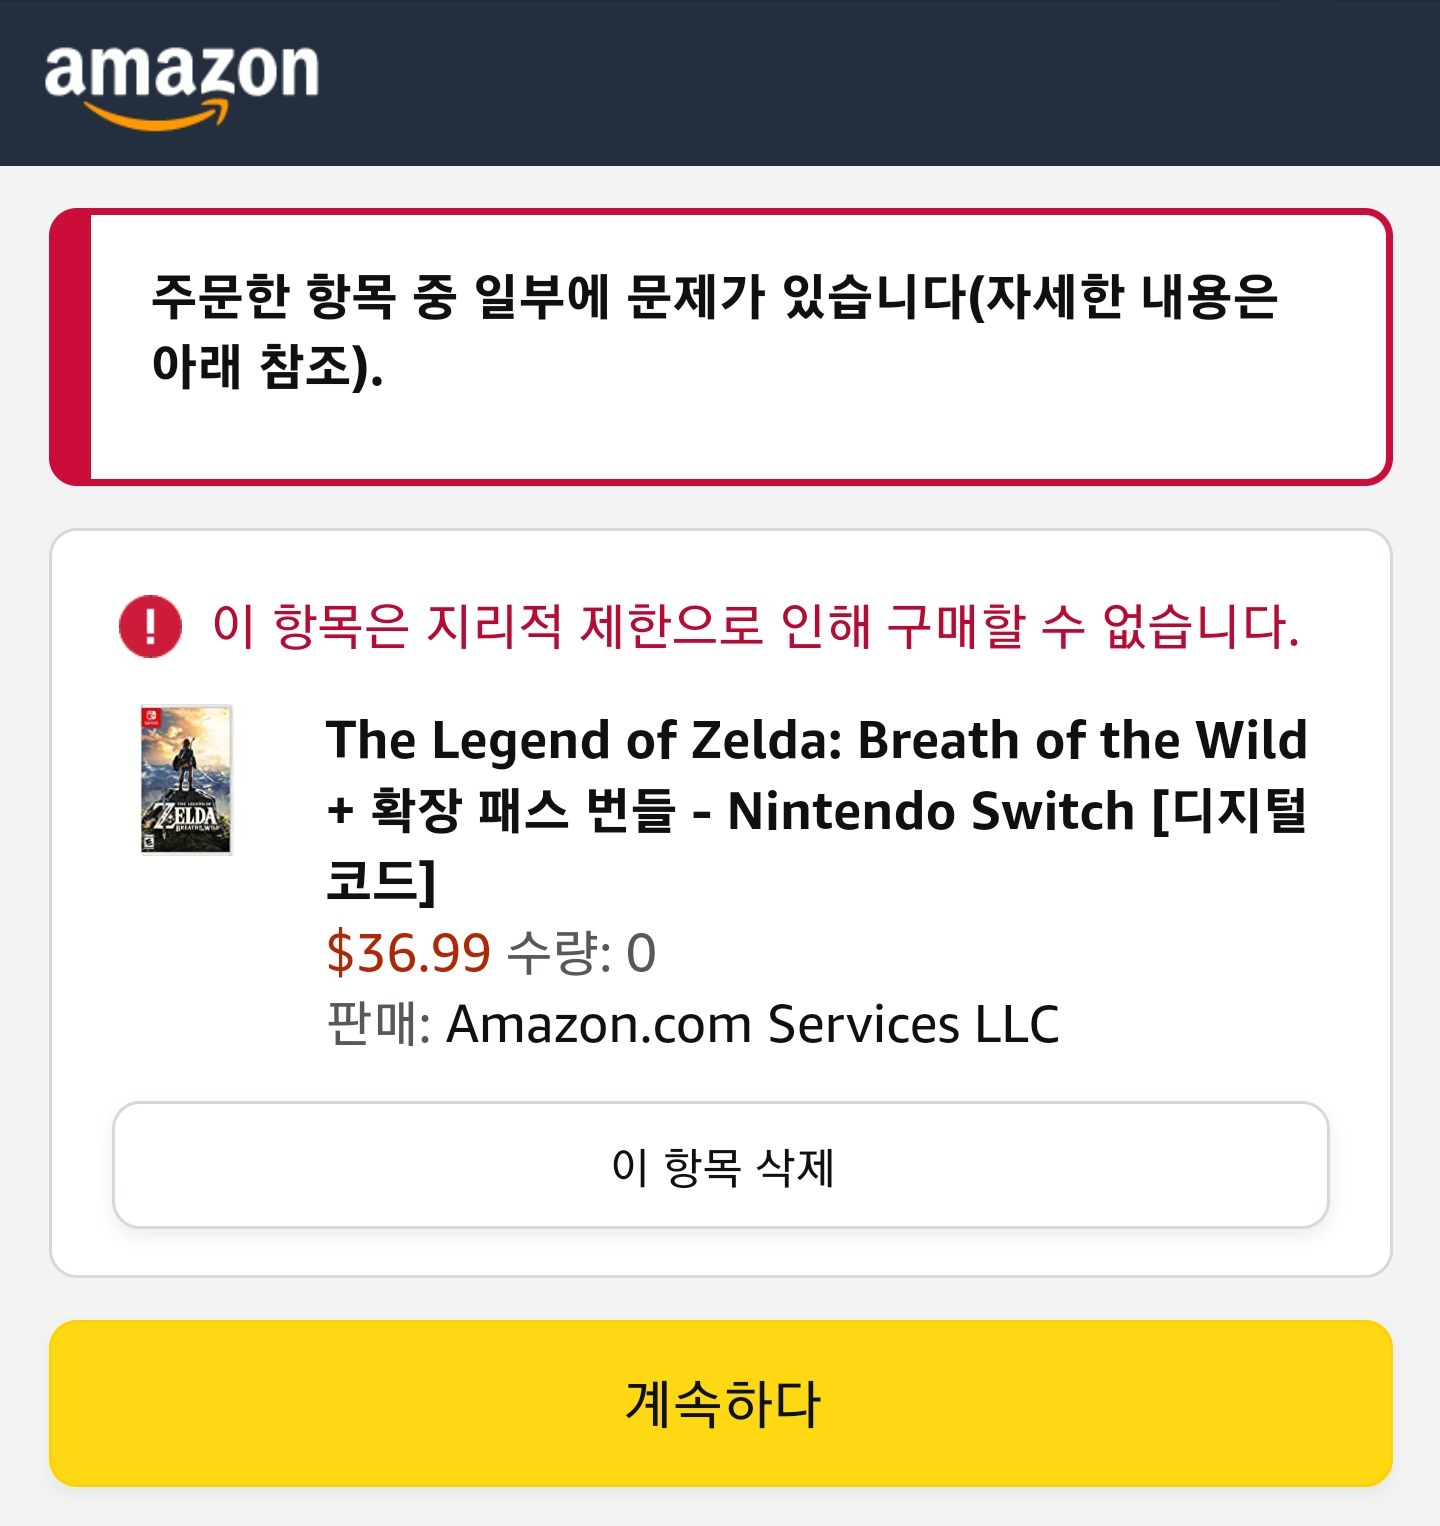Click the 주문한 항목 error banner message
The width and height of the screenshot is (1440, 1526).
click(714, 297)
